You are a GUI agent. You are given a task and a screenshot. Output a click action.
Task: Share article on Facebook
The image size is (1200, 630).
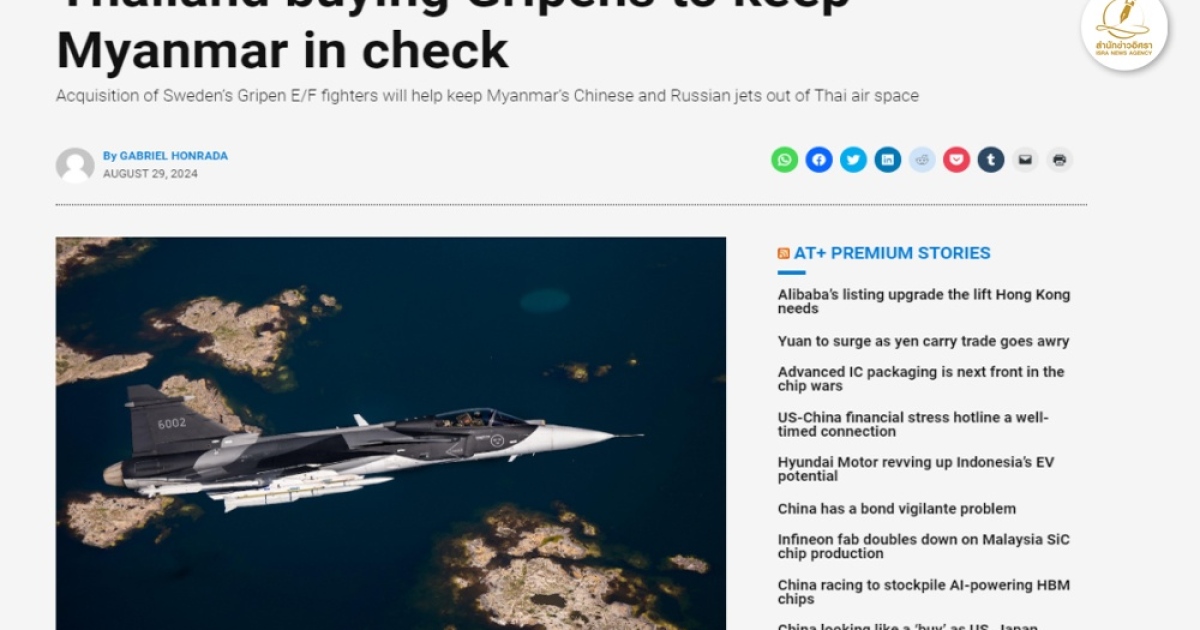point(819,160)
